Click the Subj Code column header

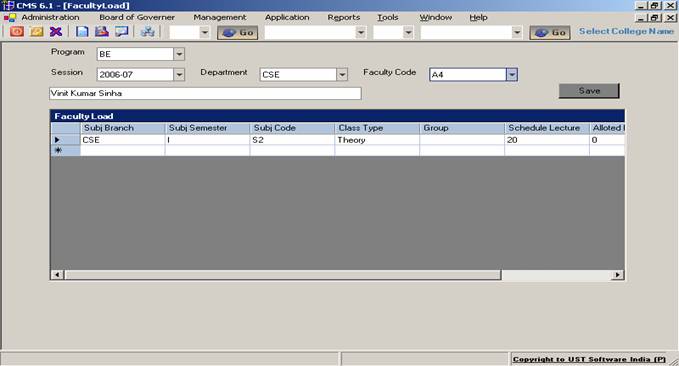pos(292,128)
